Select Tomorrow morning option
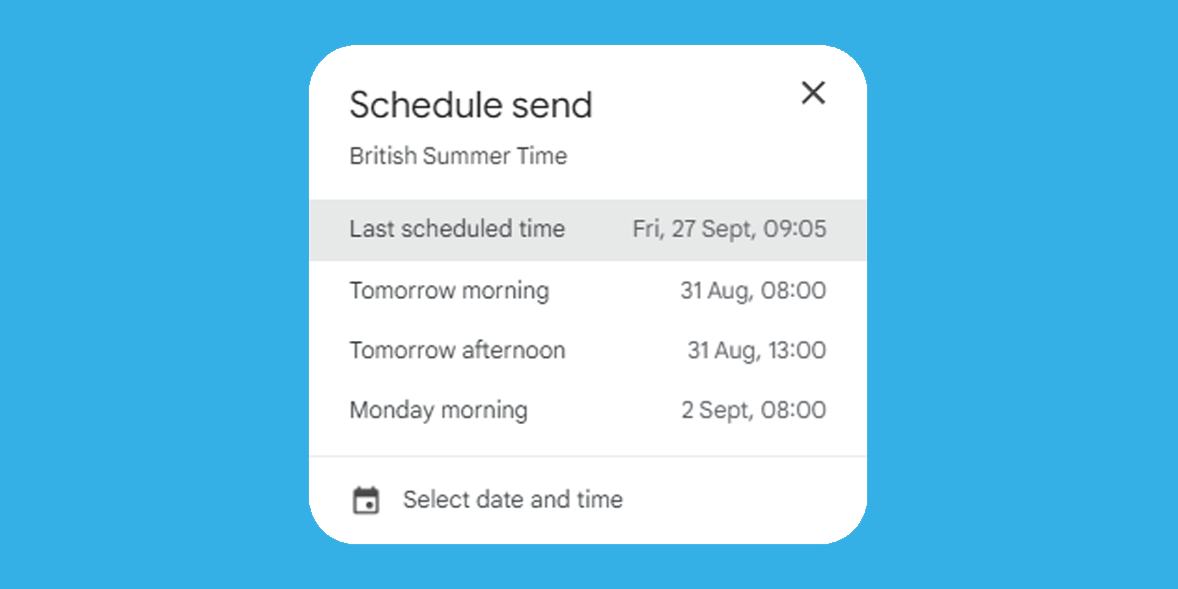The image size is (1178, 589). pos(587,291)
